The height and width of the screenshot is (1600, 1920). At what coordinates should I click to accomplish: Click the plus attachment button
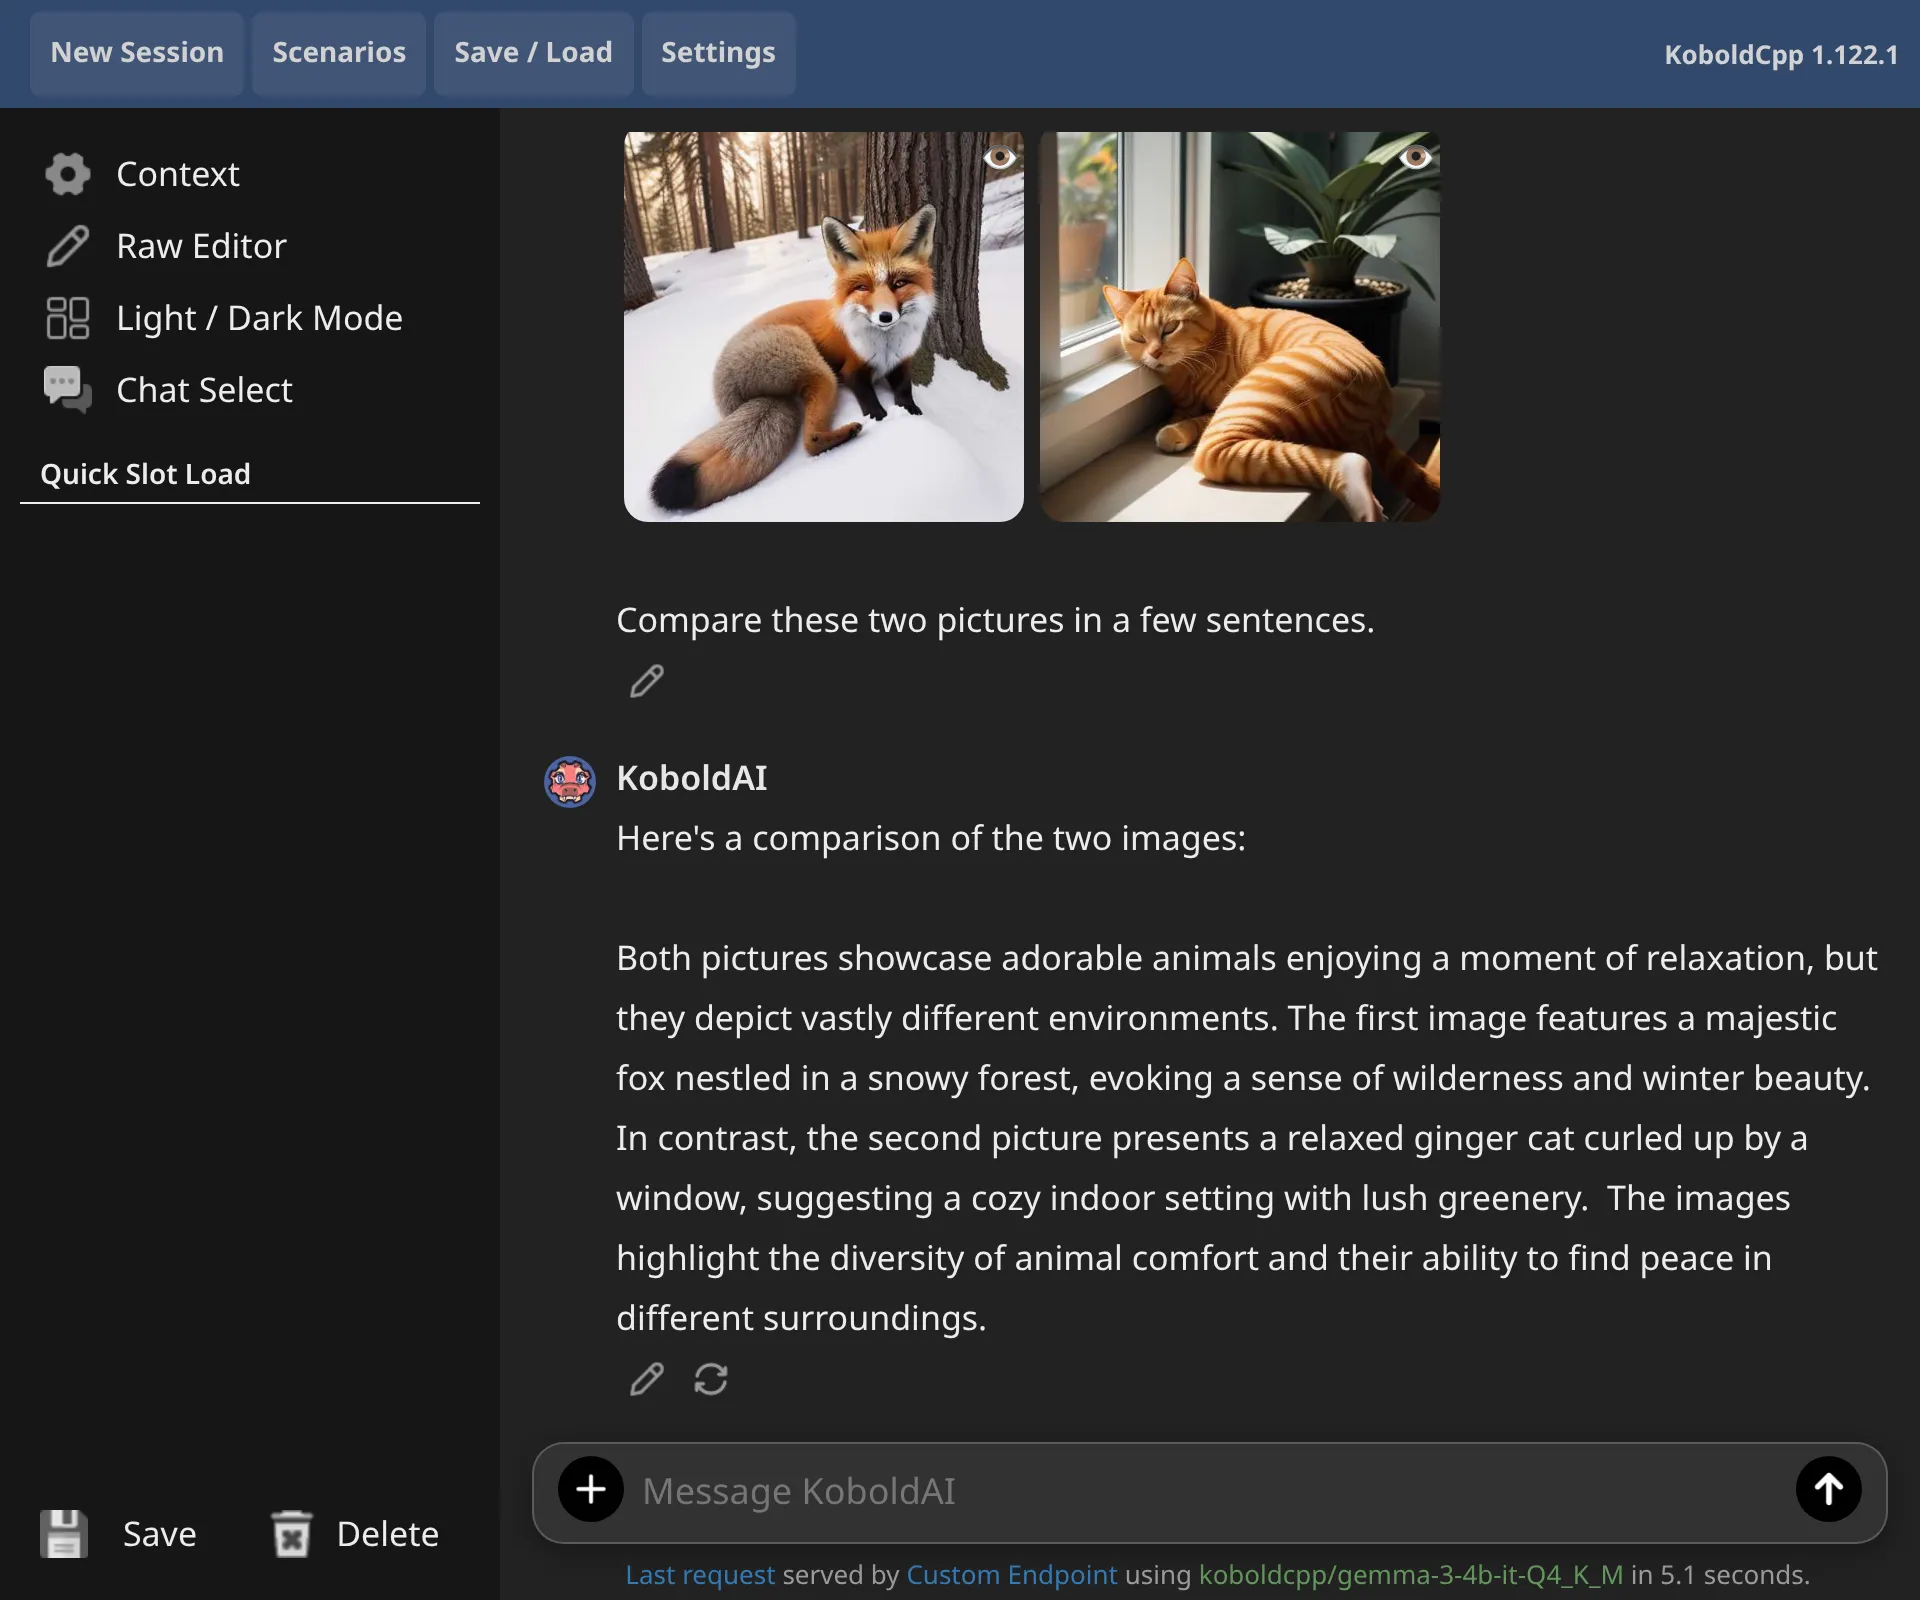591,1490
